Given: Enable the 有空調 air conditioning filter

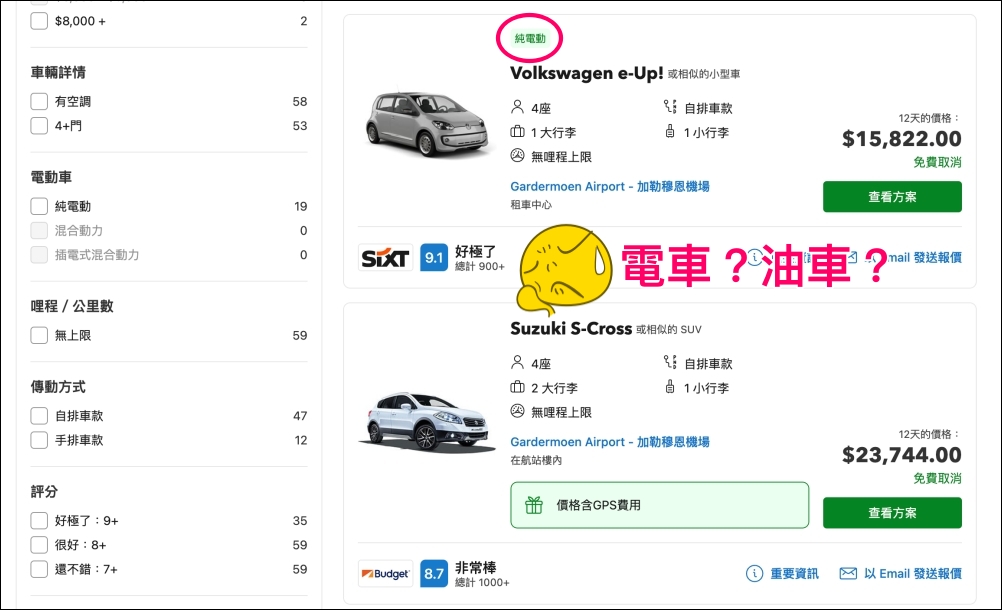Looking at the screenshot, I should click(39, 101).
